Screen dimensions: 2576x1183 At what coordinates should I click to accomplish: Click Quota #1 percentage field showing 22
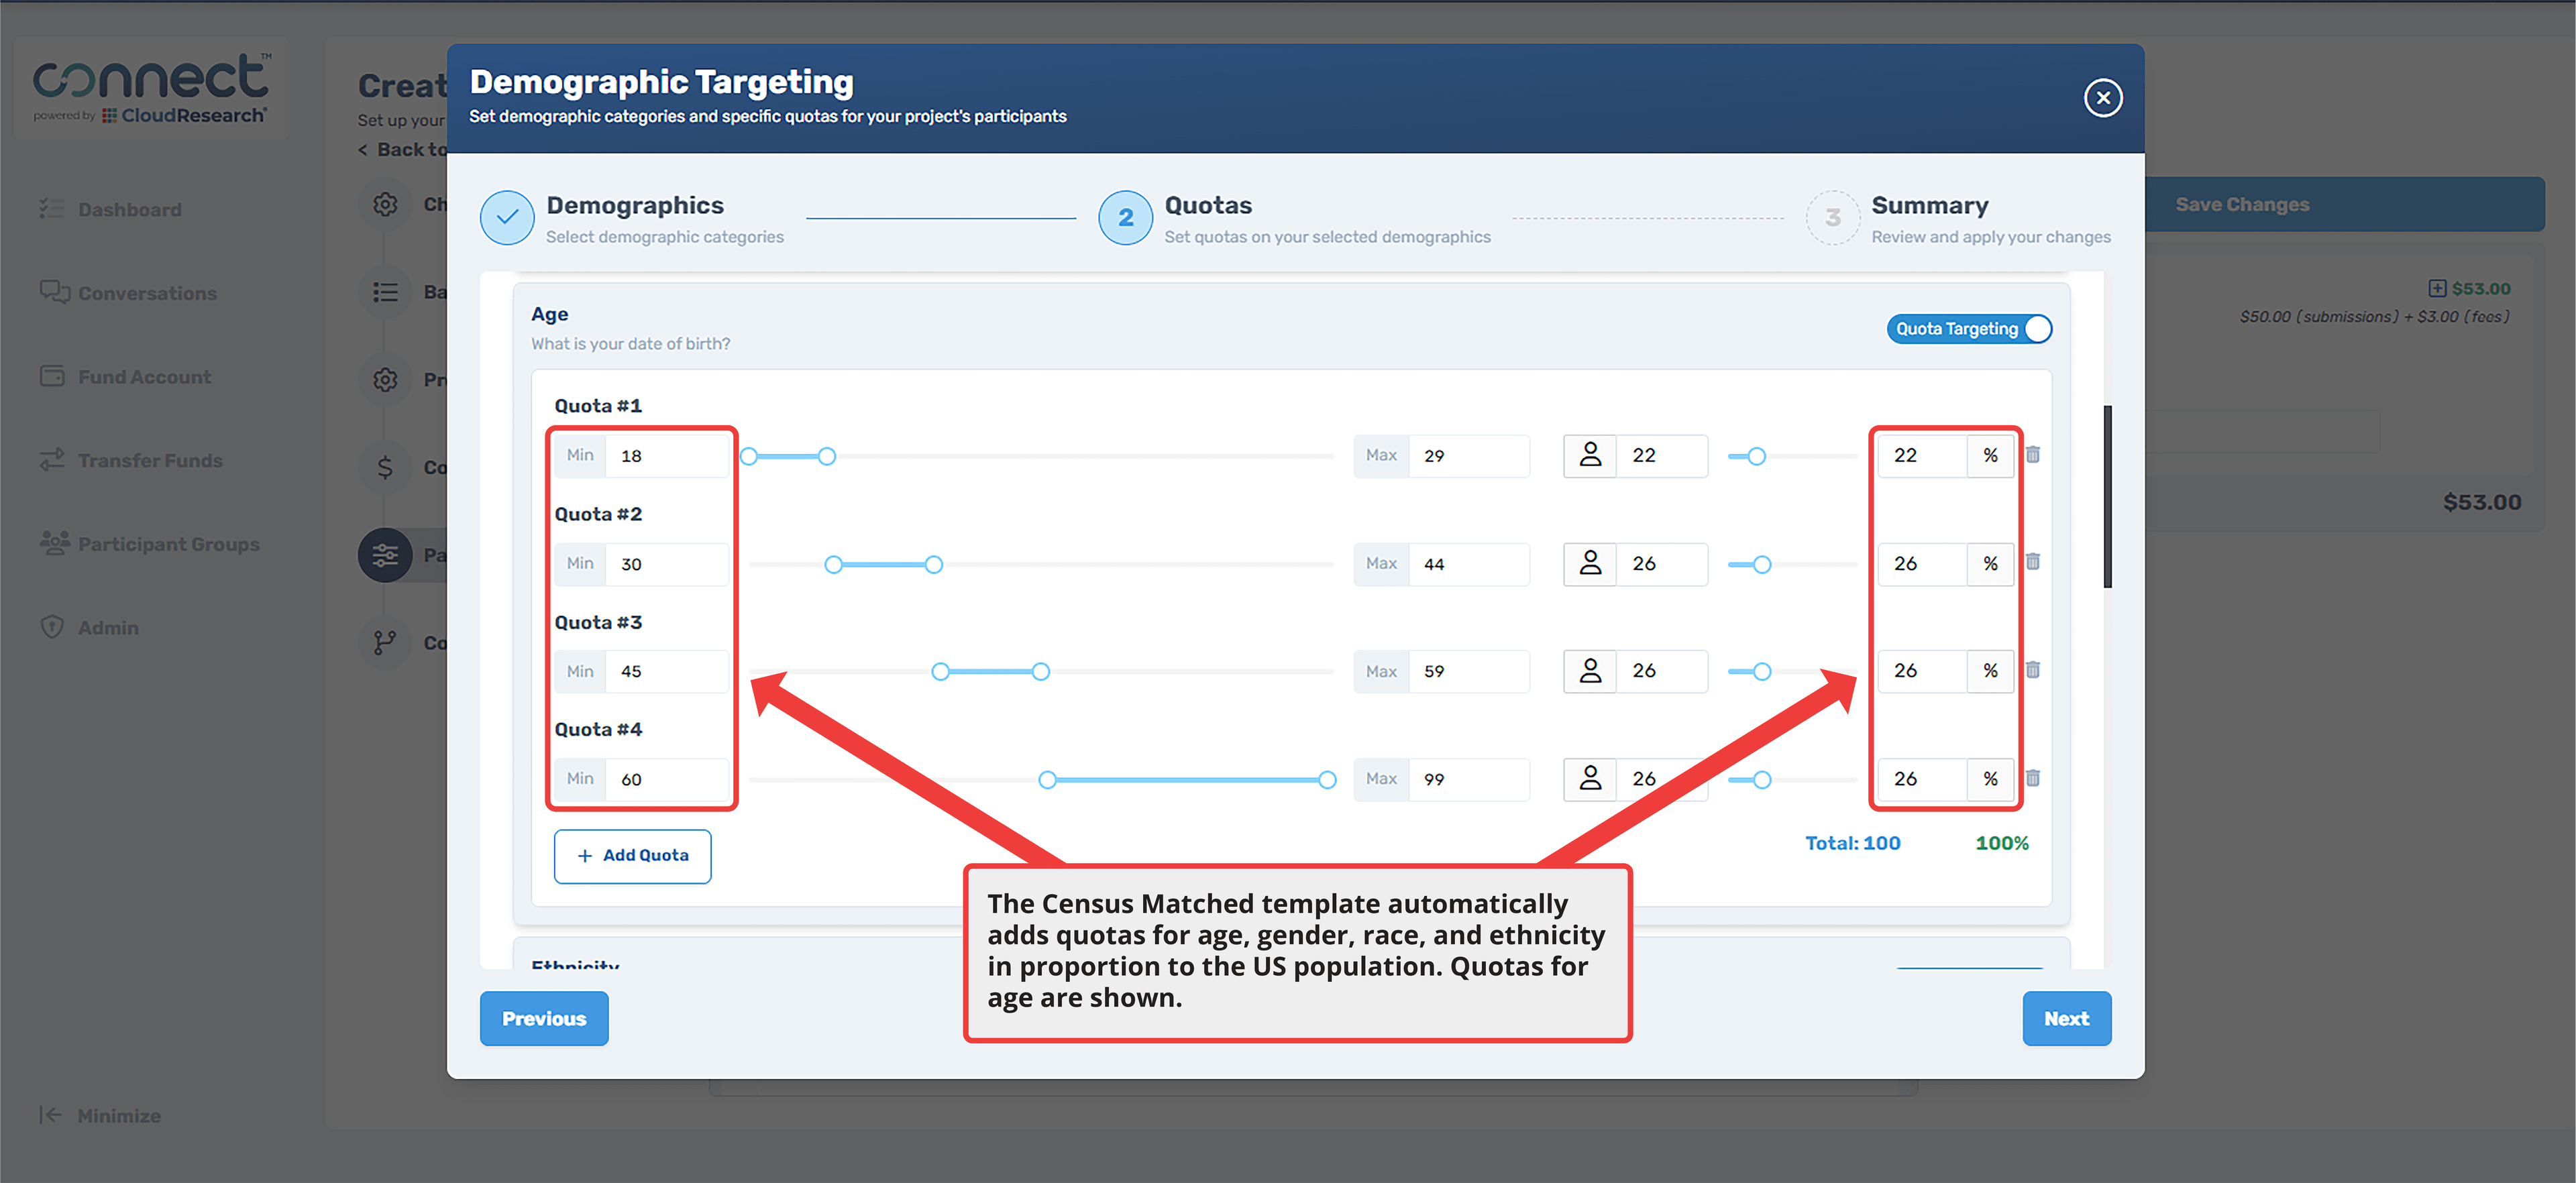pyautogui.click(x=1922, y=455)
